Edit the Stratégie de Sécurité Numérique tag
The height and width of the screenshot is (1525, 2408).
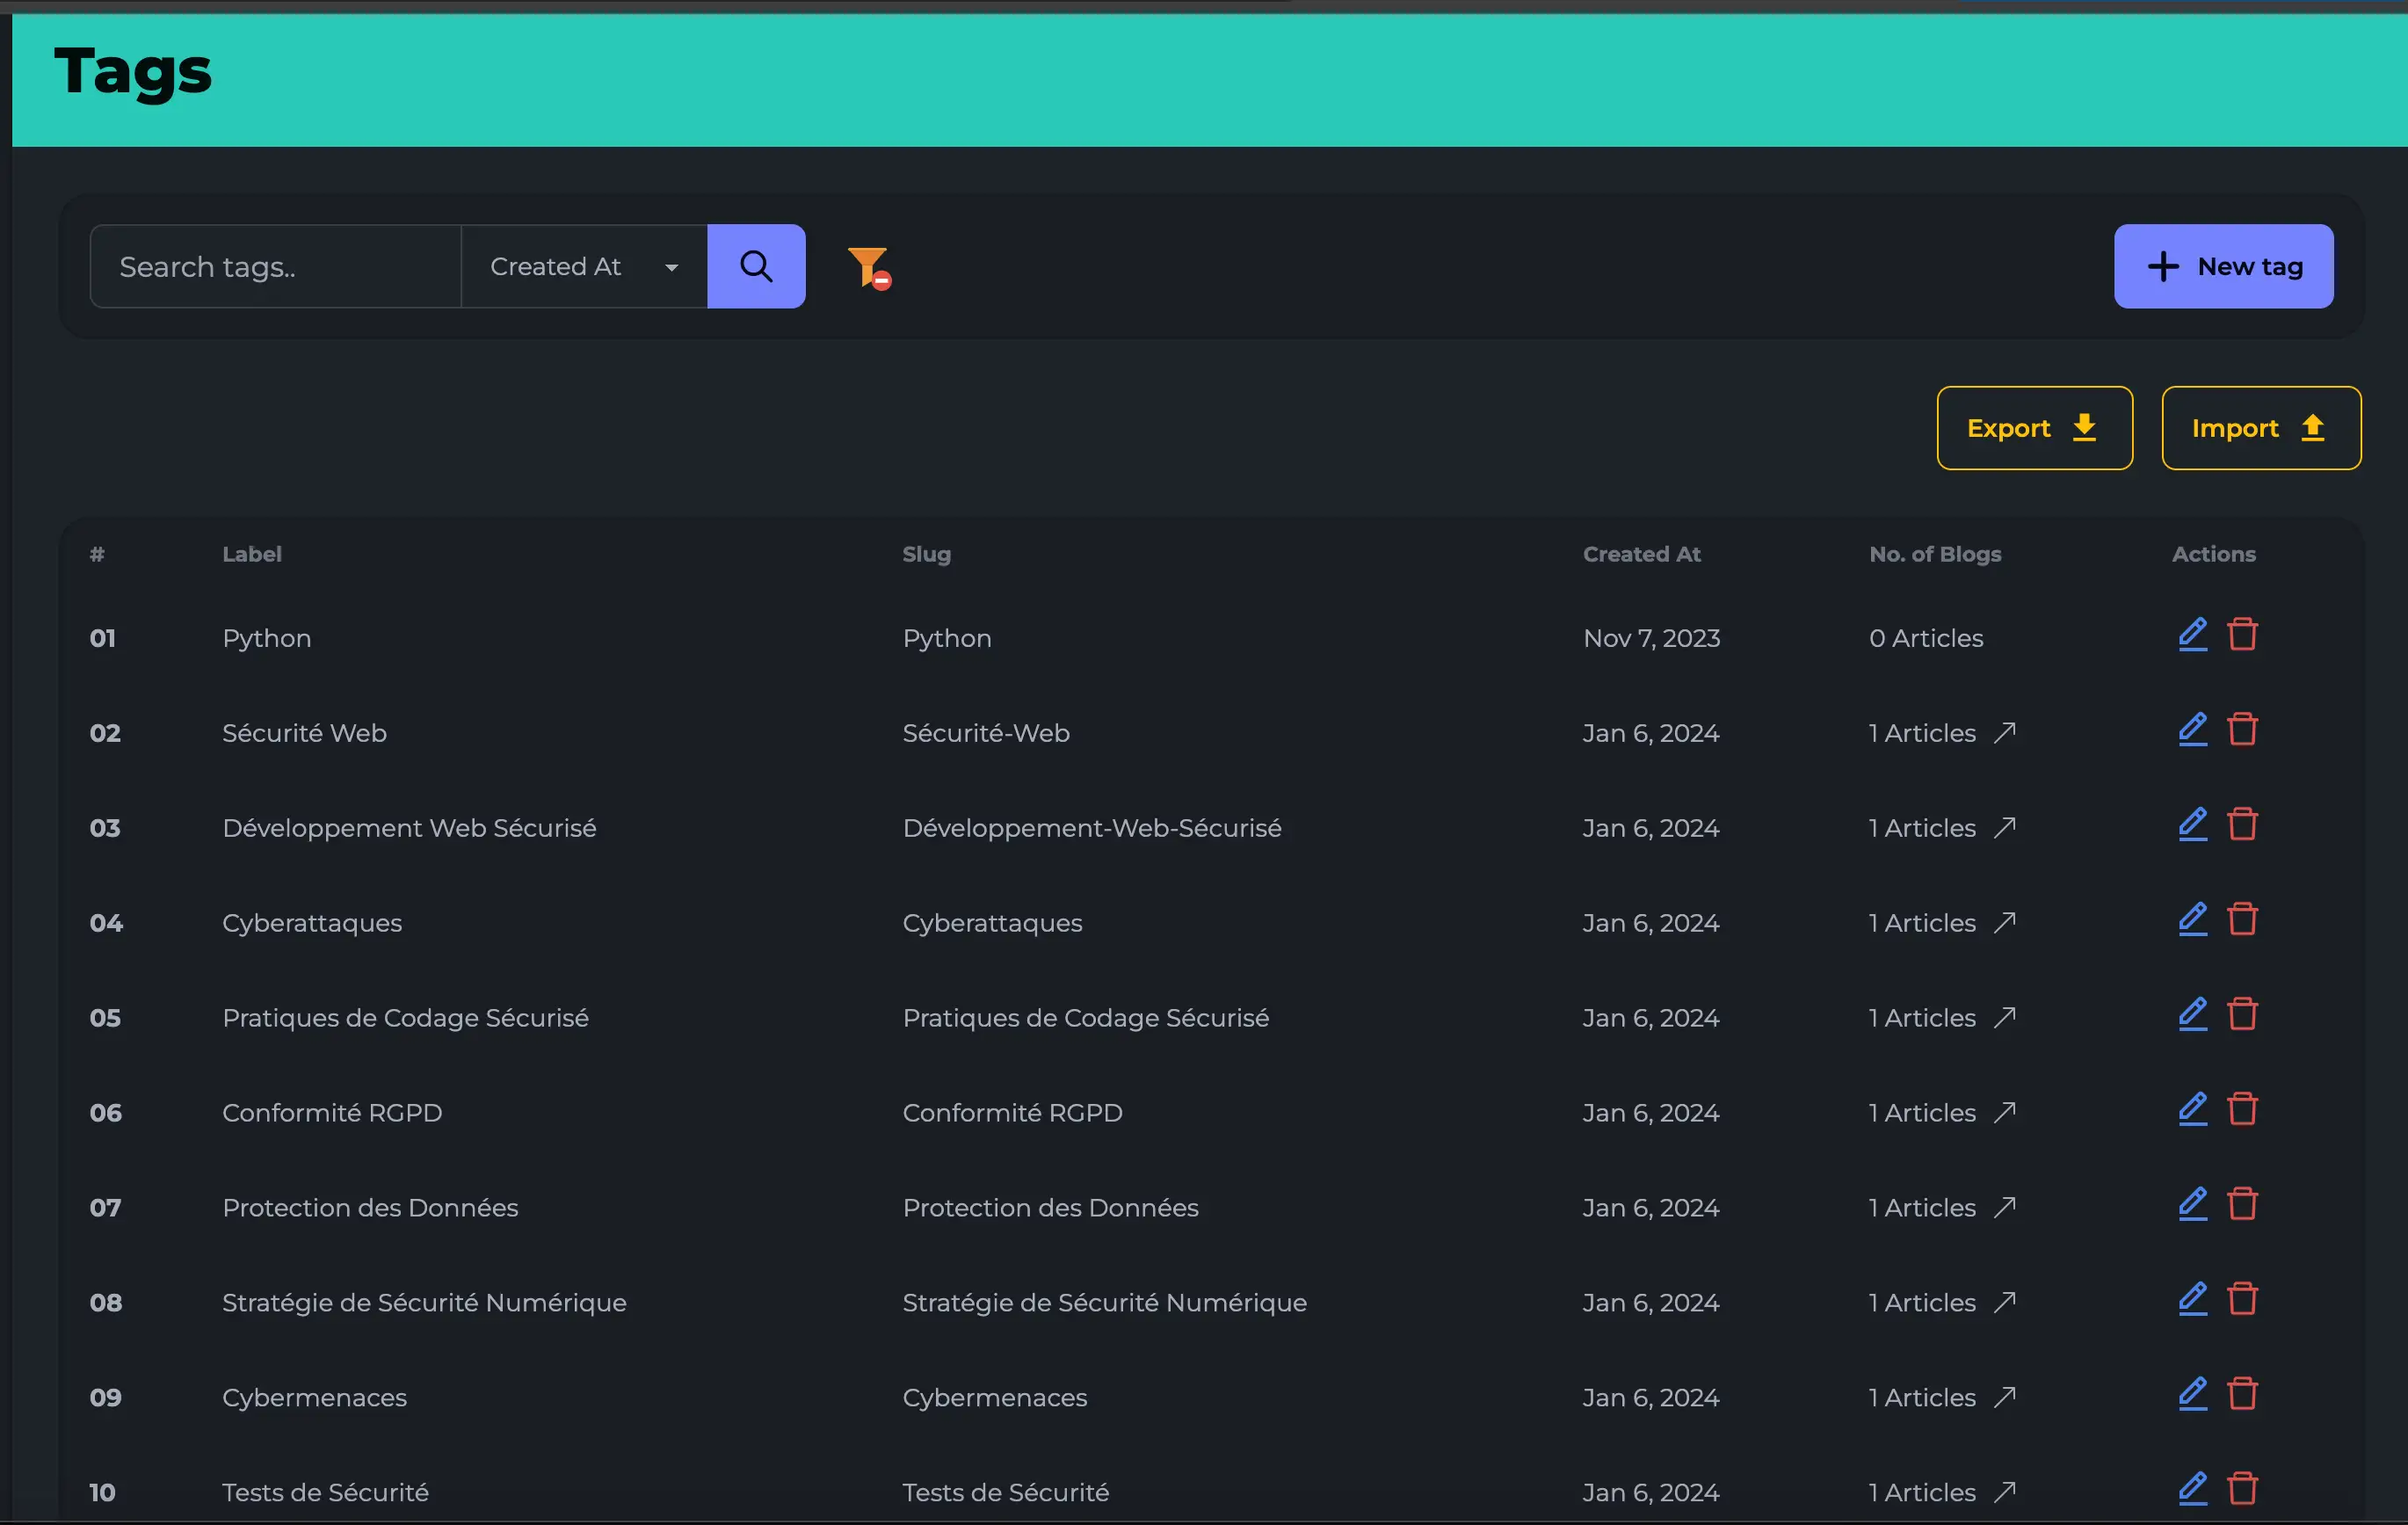(2192, 1299)
